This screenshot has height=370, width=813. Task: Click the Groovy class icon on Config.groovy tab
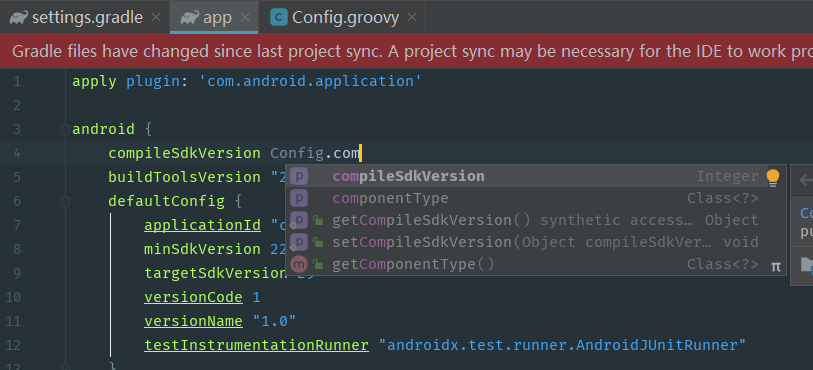279,18
